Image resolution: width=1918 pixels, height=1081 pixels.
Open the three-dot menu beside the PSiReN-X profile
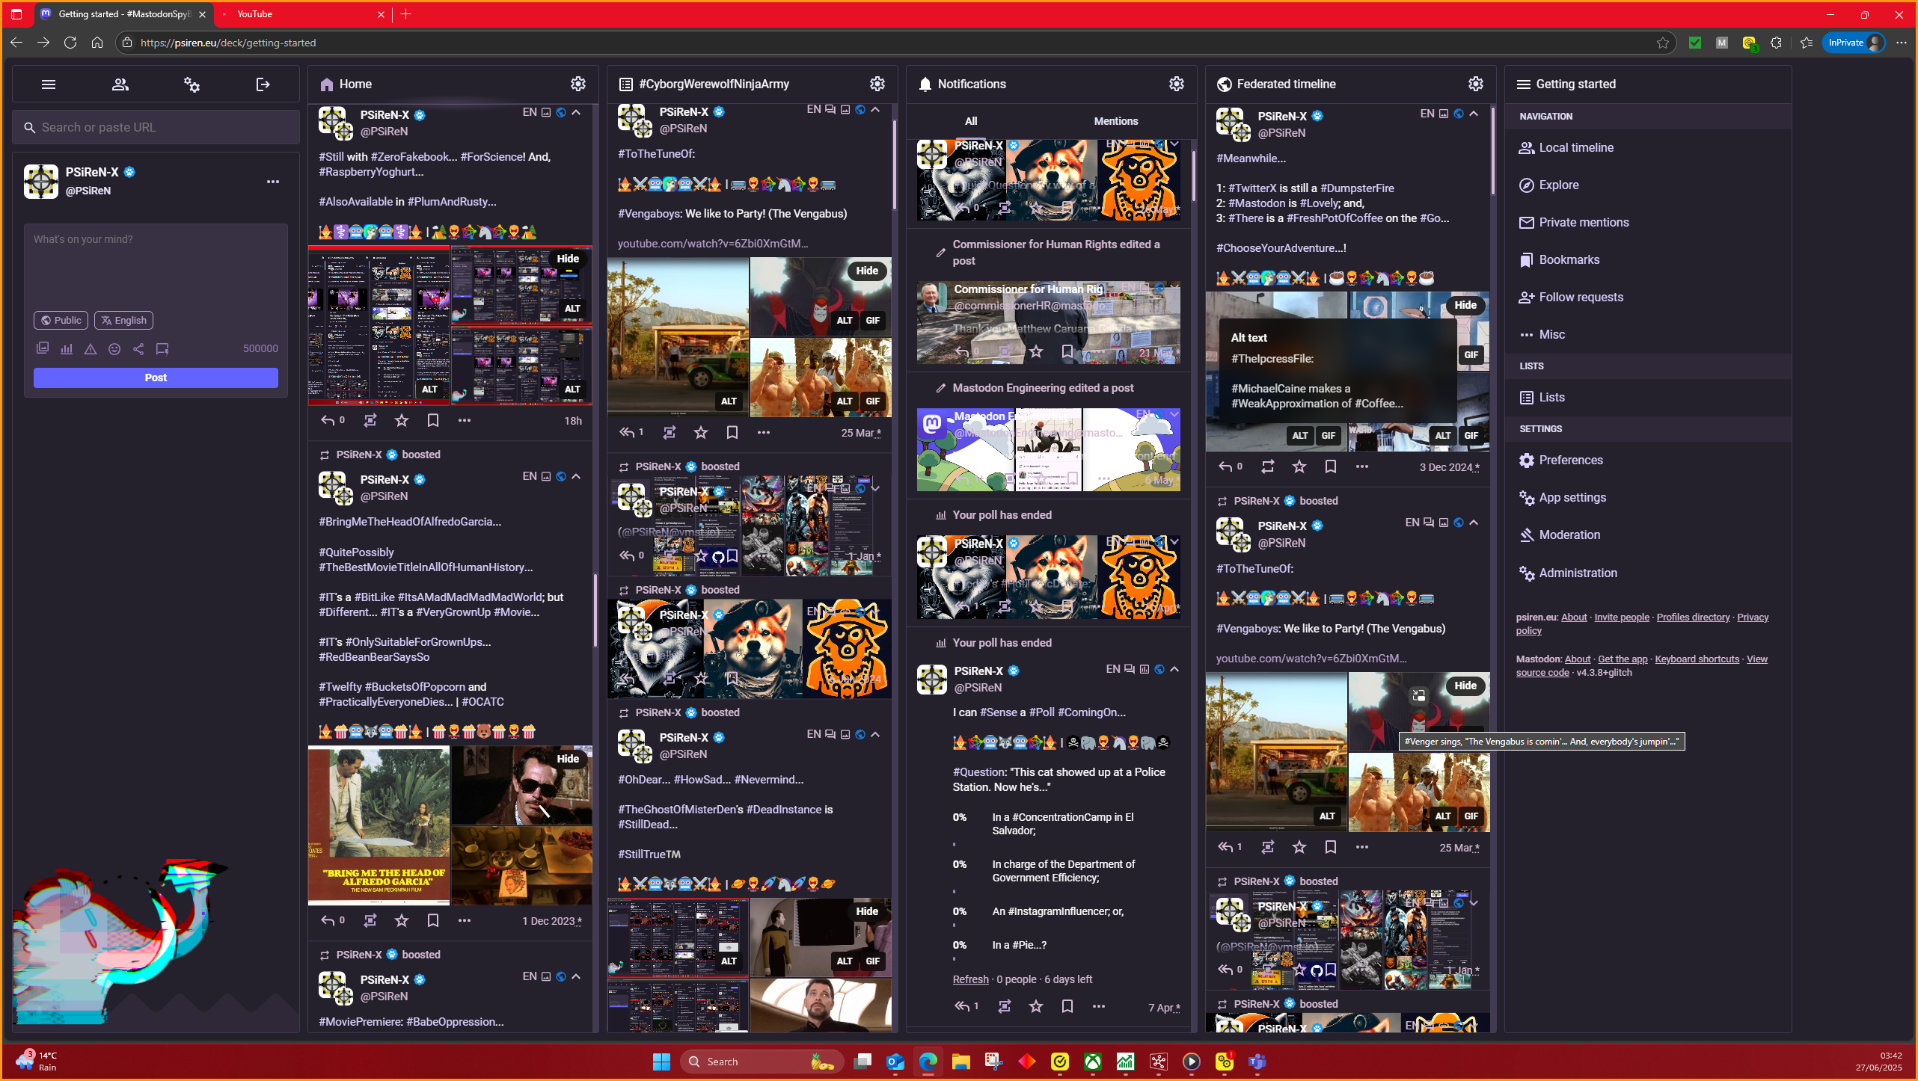(x=273, y=182)
